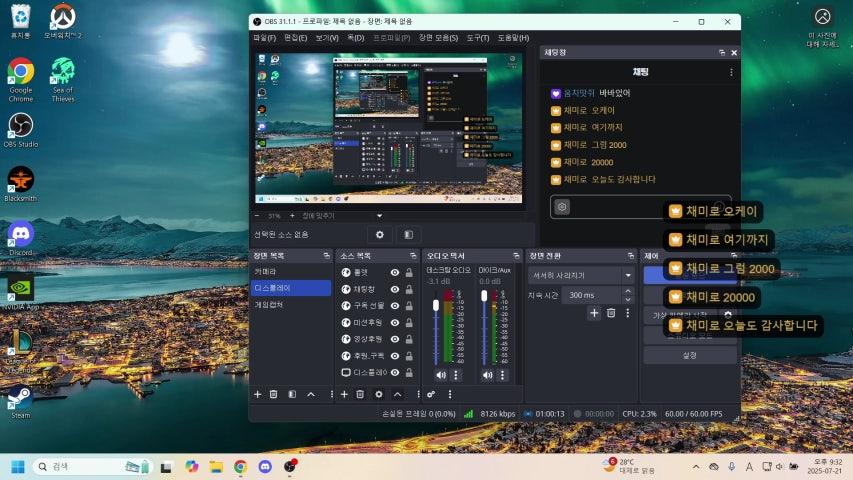The image size is (853, 480).
Task: Open the 파일(F) menu
Action: coord(264,38)
